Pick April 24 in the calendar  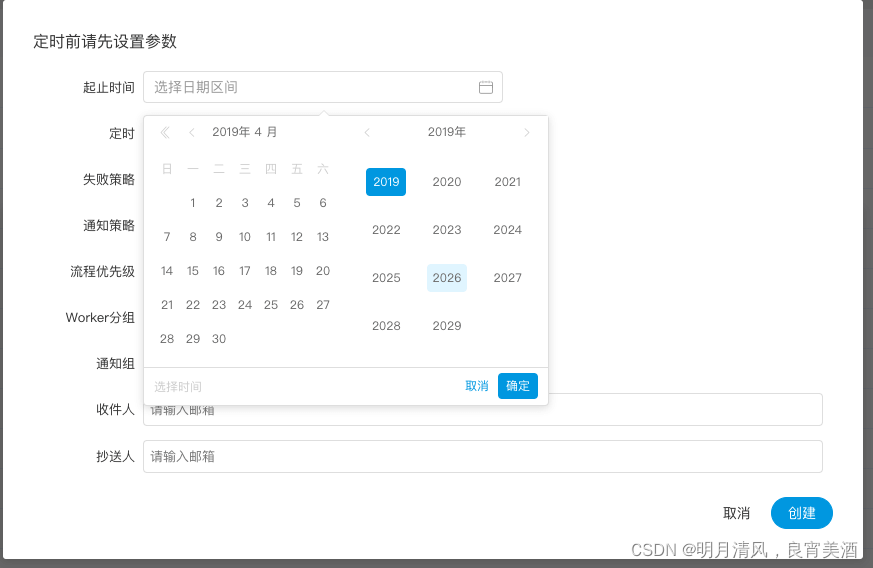(x=245, y=305)
